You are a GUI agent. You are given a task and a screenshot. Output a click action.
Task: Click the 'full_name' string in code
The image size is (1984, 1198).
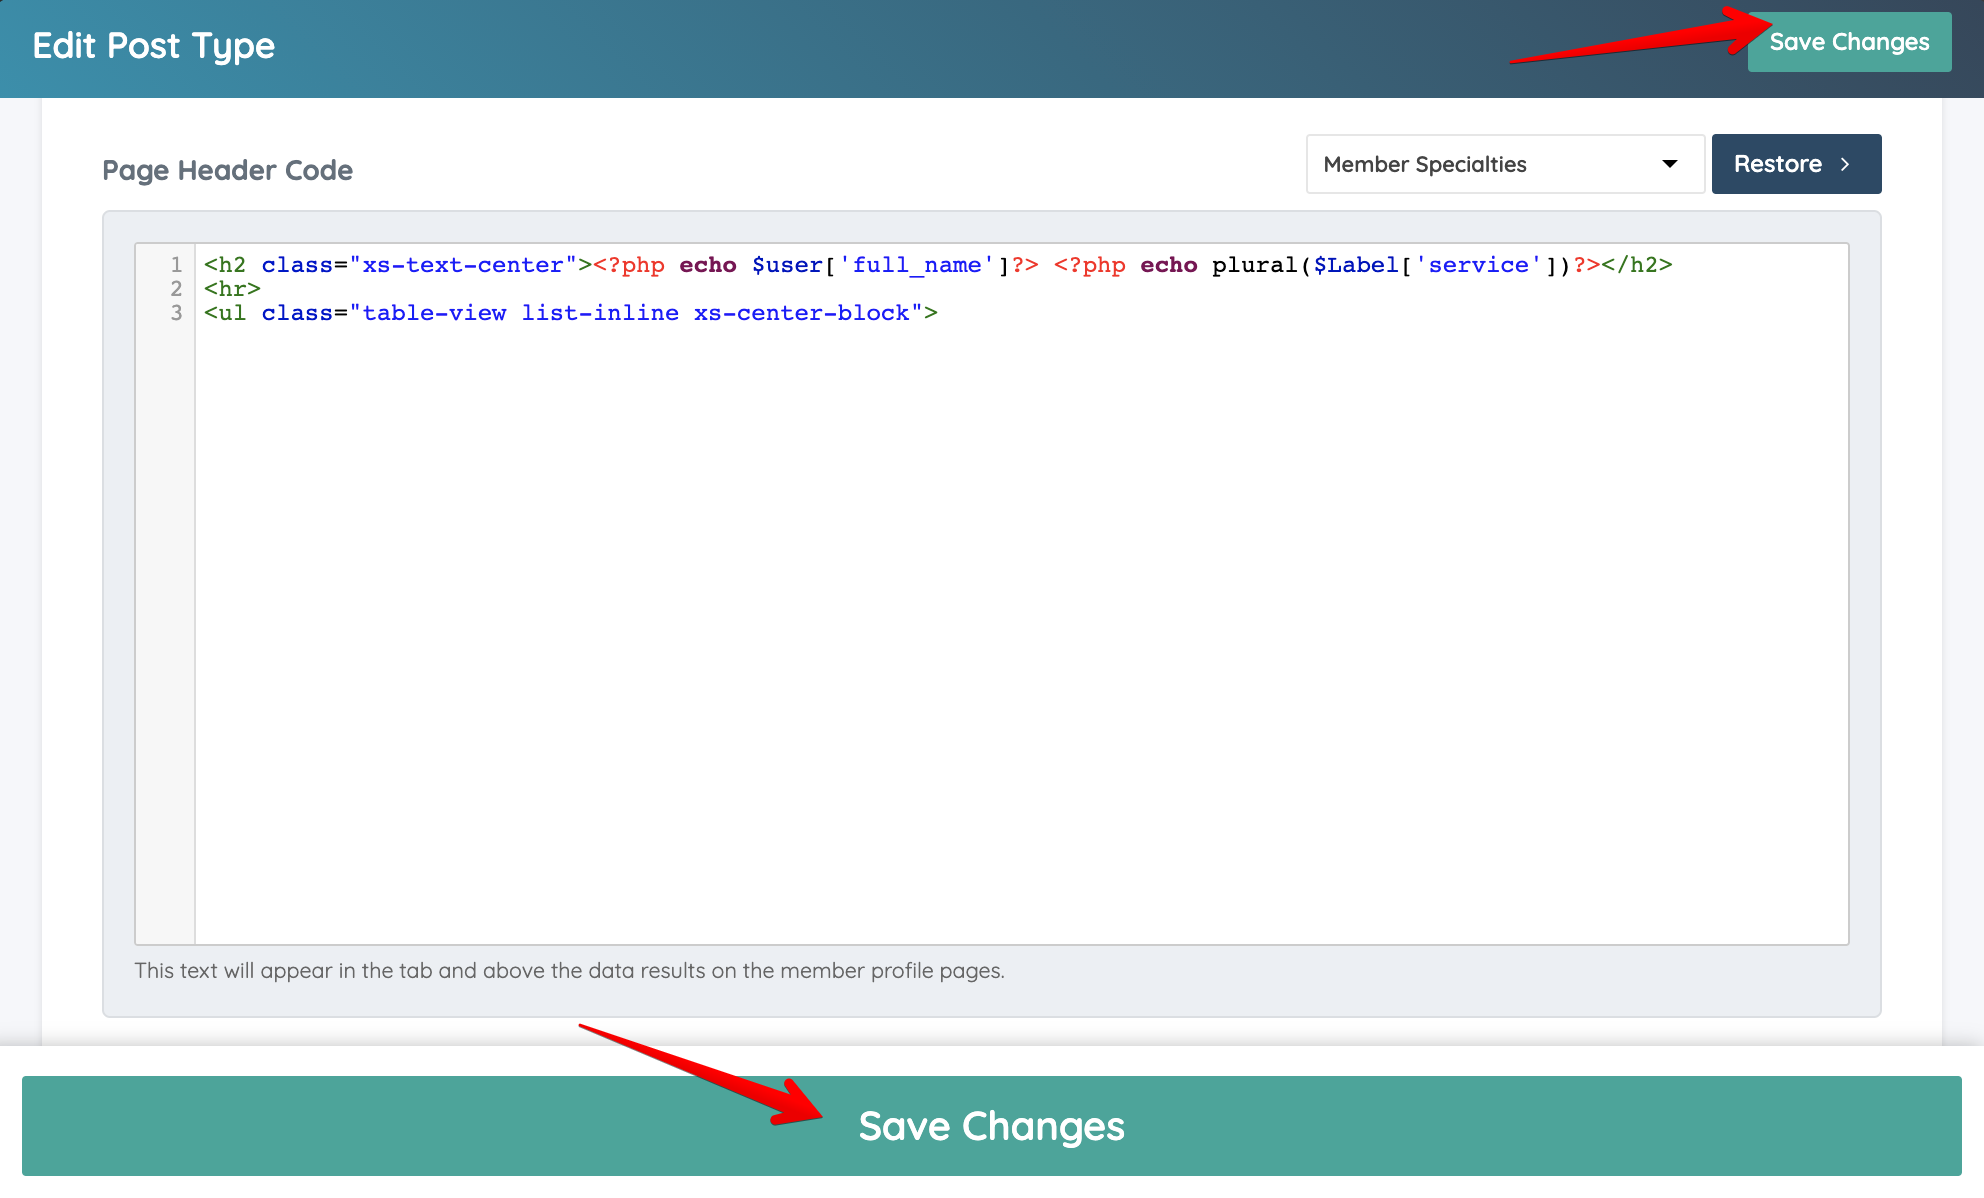point(916,265)
